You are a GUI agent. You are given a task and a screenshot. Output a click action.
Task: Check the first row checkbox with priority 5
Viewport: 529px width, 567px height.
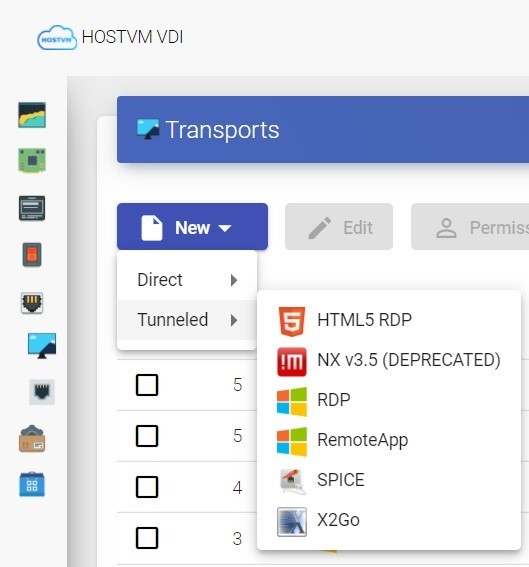pos(147,385)
